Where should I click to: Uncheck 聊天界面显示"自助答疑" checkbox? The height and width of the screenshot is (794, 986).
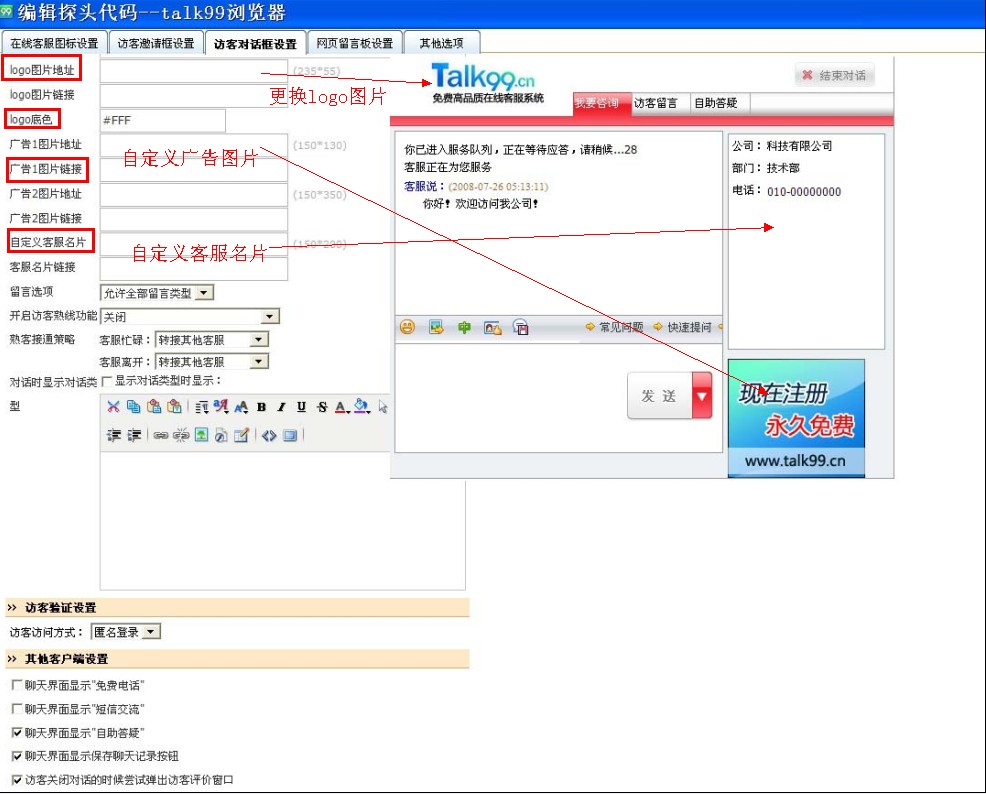[x=17, y=732]
